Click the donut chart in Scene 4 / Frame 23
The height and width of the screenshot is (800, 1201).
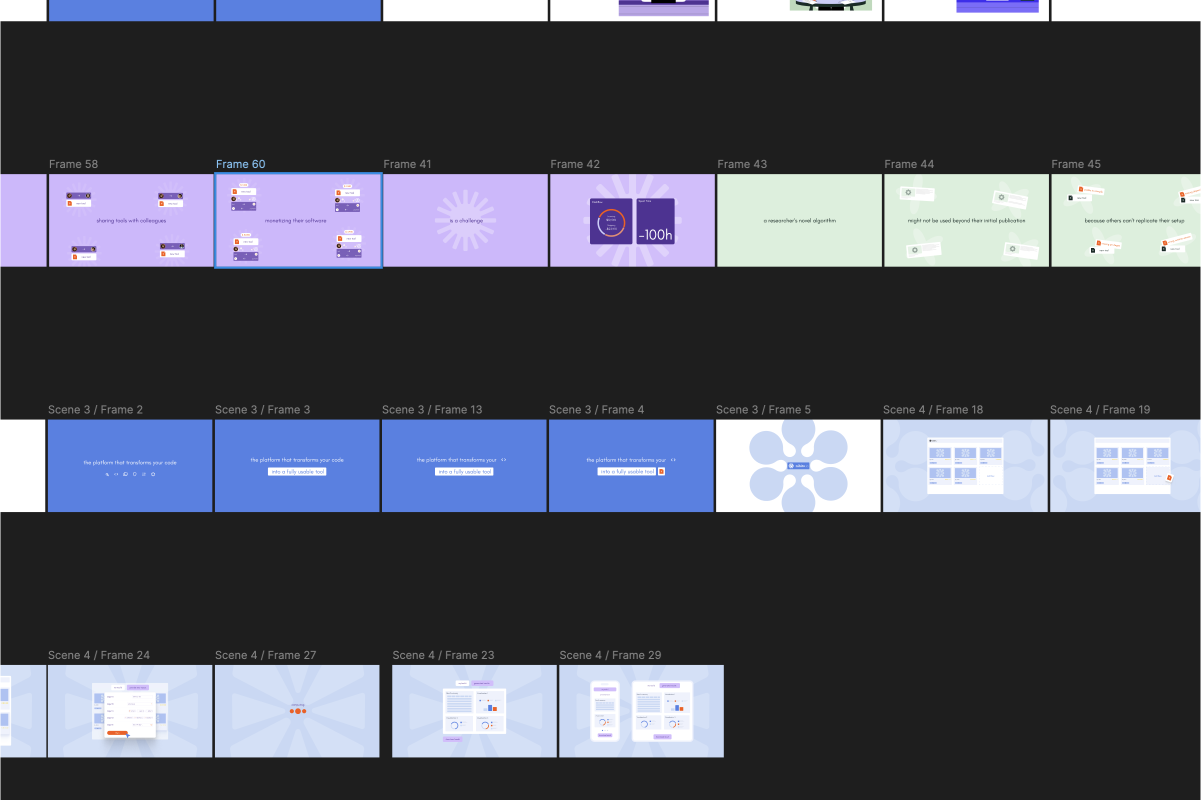(455, 724)
